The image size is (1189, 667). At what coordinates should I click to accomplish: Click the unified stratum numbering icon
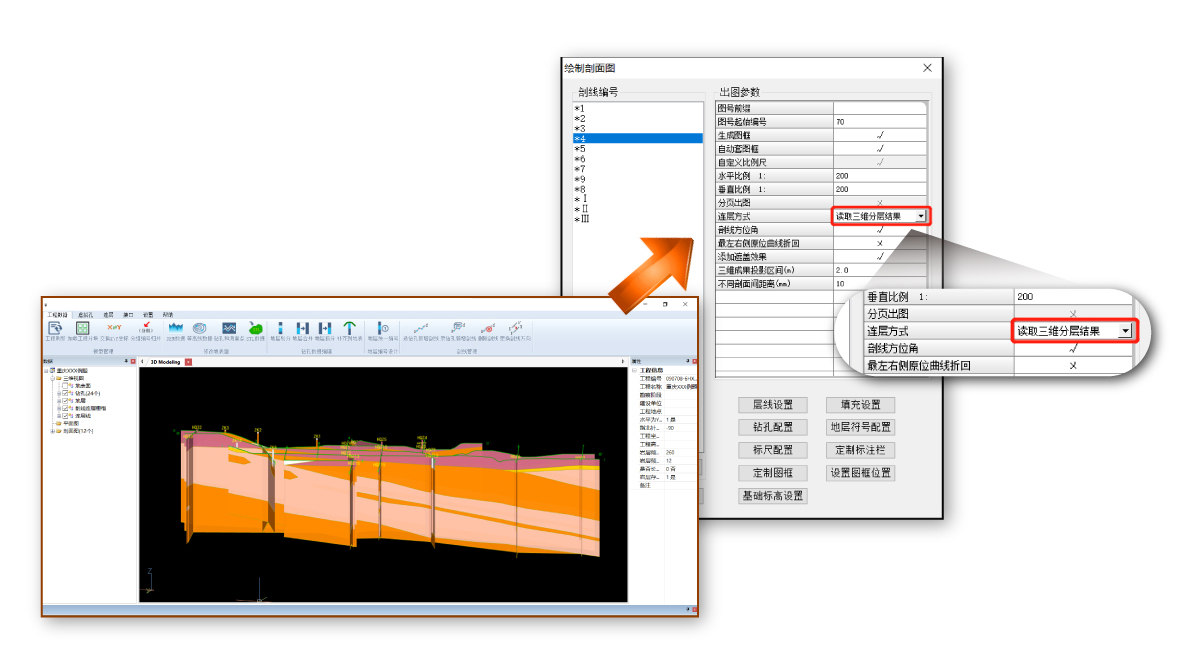383,328
